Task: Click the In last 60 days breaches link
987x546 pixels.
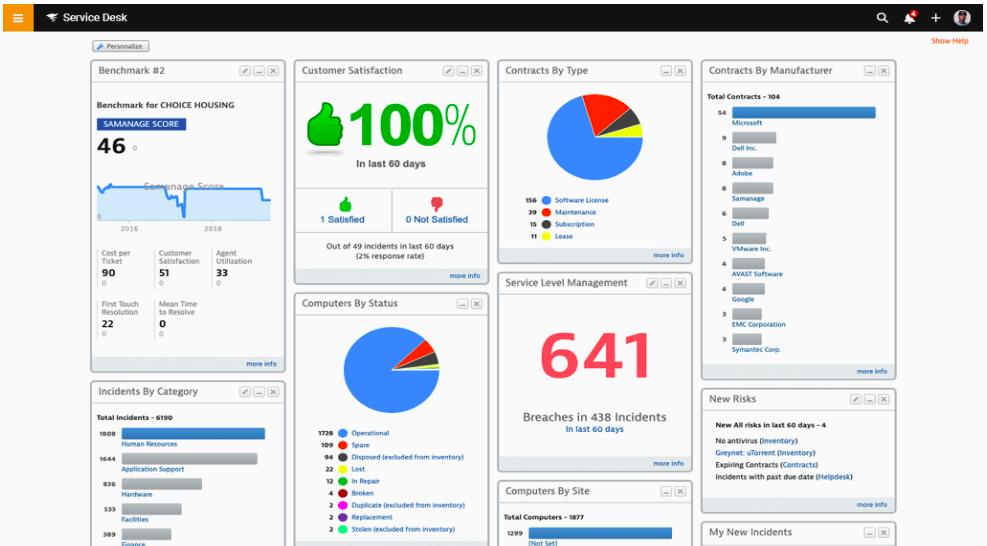Action: point(594,429)
